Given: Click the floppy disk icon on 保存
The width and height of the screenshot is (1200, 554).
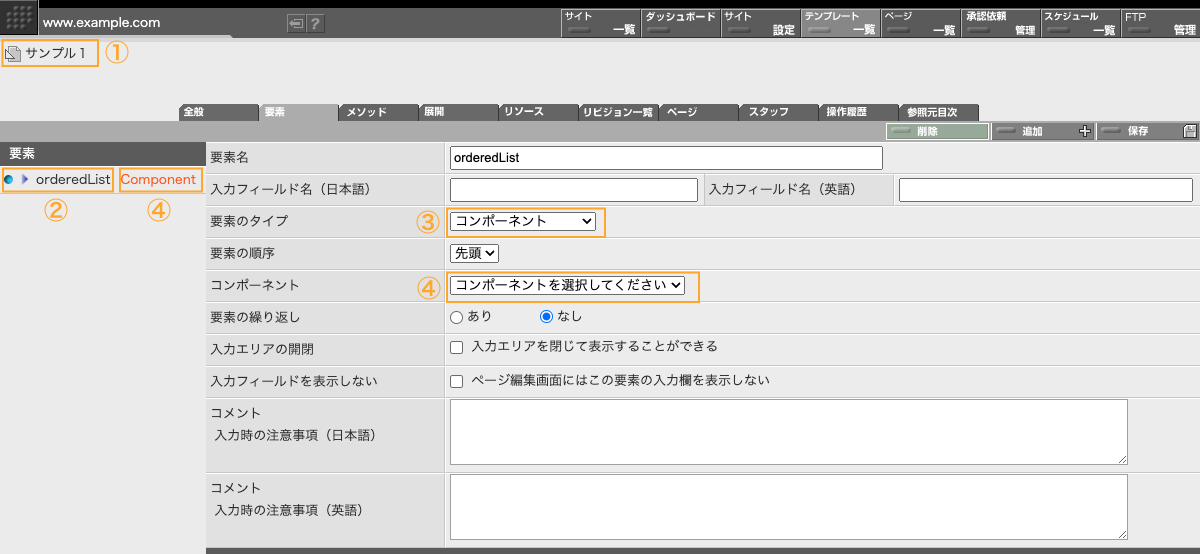Looking at the screenshot, I should click(1189, 131).
